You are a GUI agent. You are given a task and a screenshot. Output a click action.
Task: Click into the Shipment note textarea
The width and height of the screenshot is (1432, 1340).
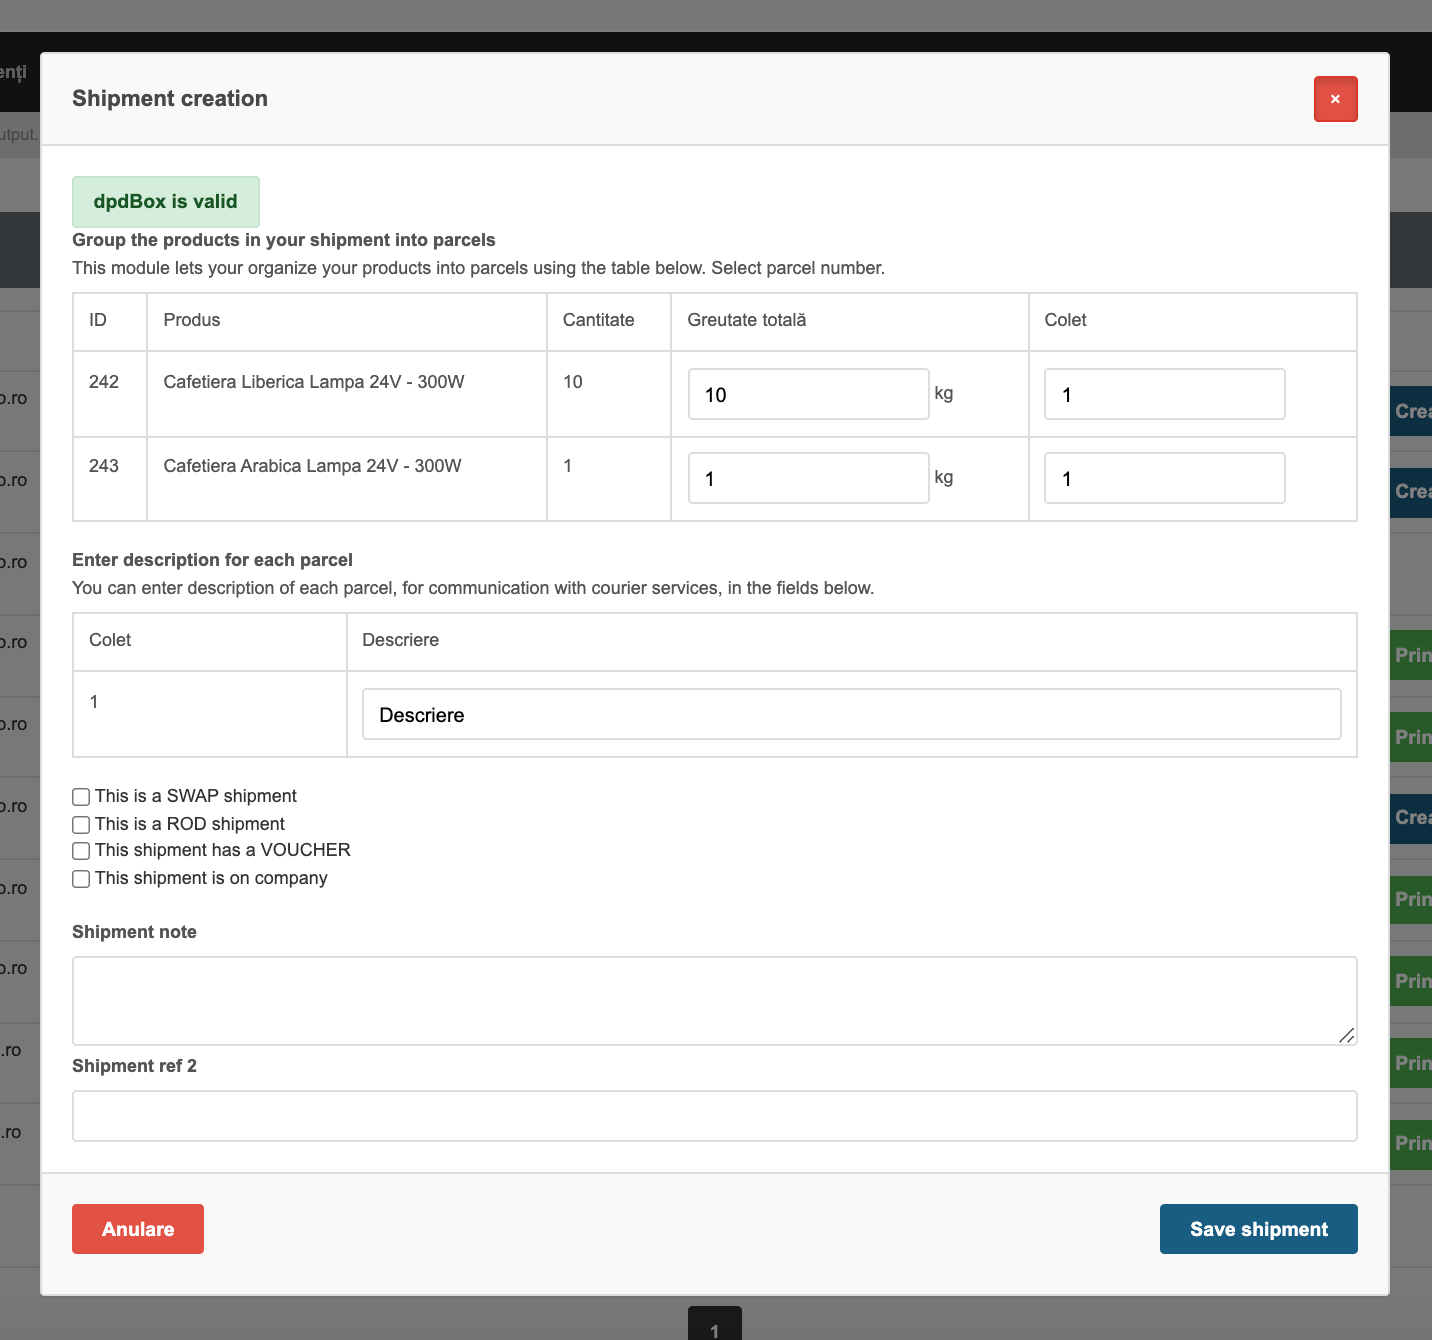(x=714, y=1001)
